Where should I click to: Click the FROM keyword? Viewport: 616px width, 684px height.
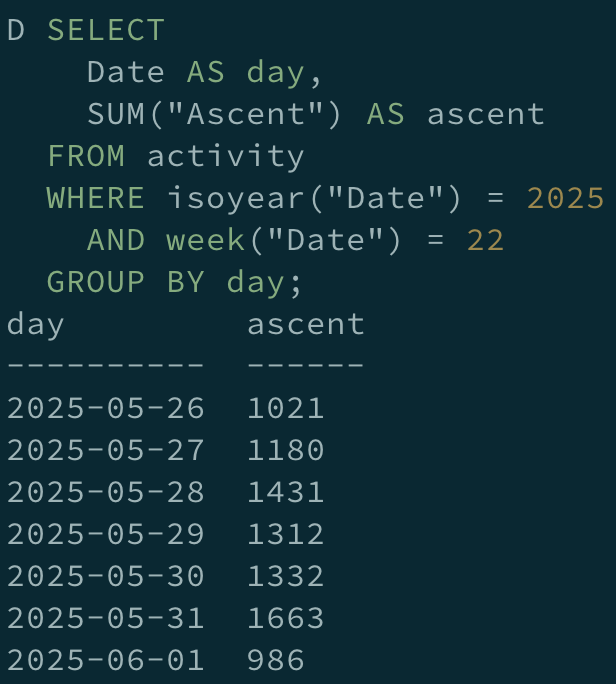pos(86,156)
